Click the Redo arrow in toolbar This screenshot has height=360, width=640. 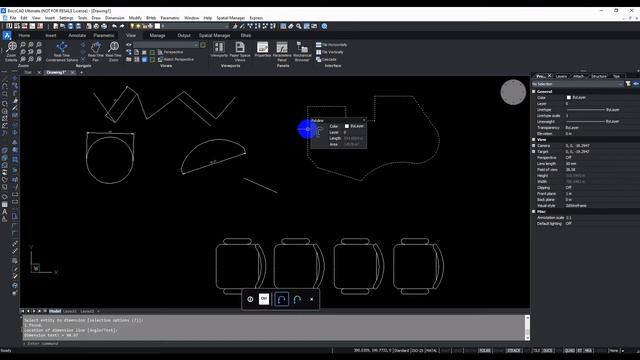pyautogui.click(x=122, y=26)
